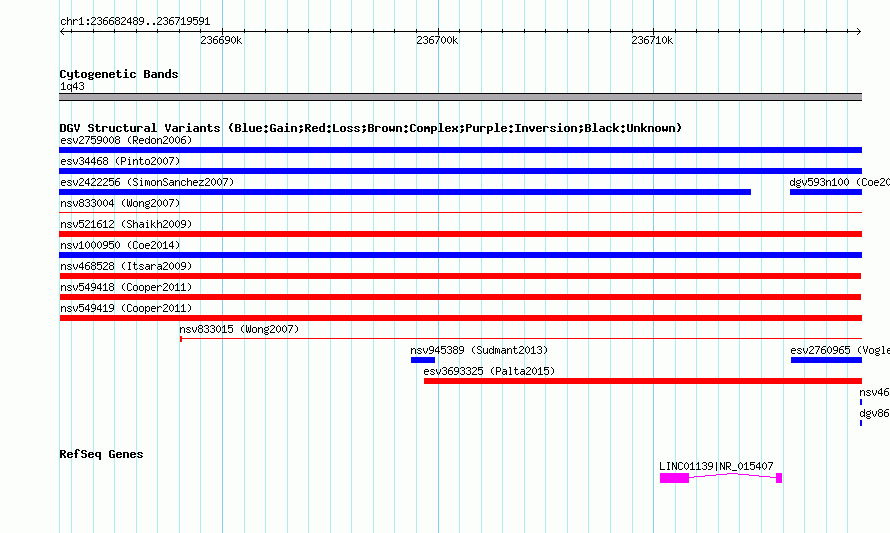Click the red bar of esv3693325
The width and height of the screenshot is (890, 533).
[643, 381]
